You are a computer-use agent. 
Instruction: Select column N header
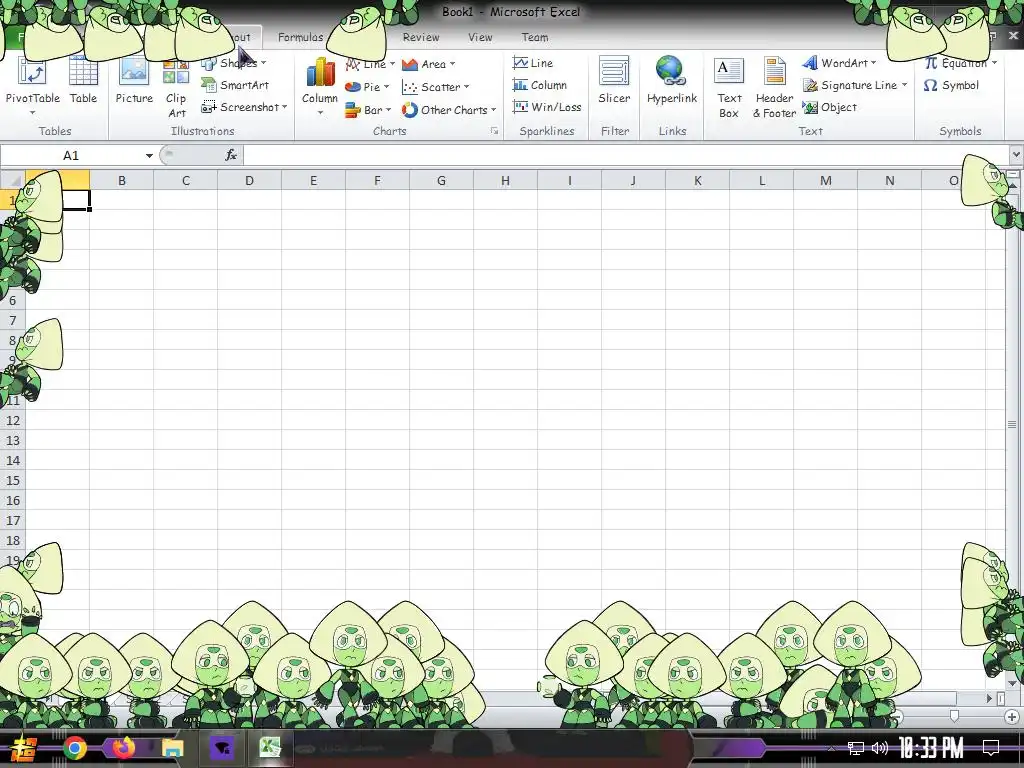[x=889, y=180]
